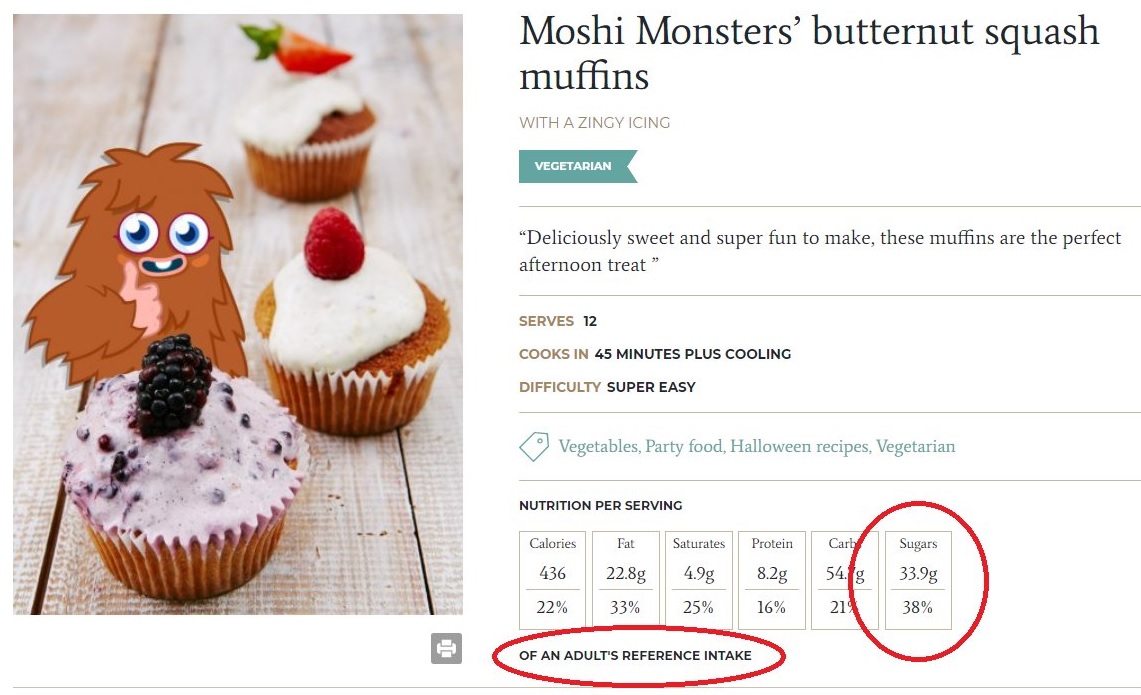Click the butternut squash muffins photo

[238, 314]
